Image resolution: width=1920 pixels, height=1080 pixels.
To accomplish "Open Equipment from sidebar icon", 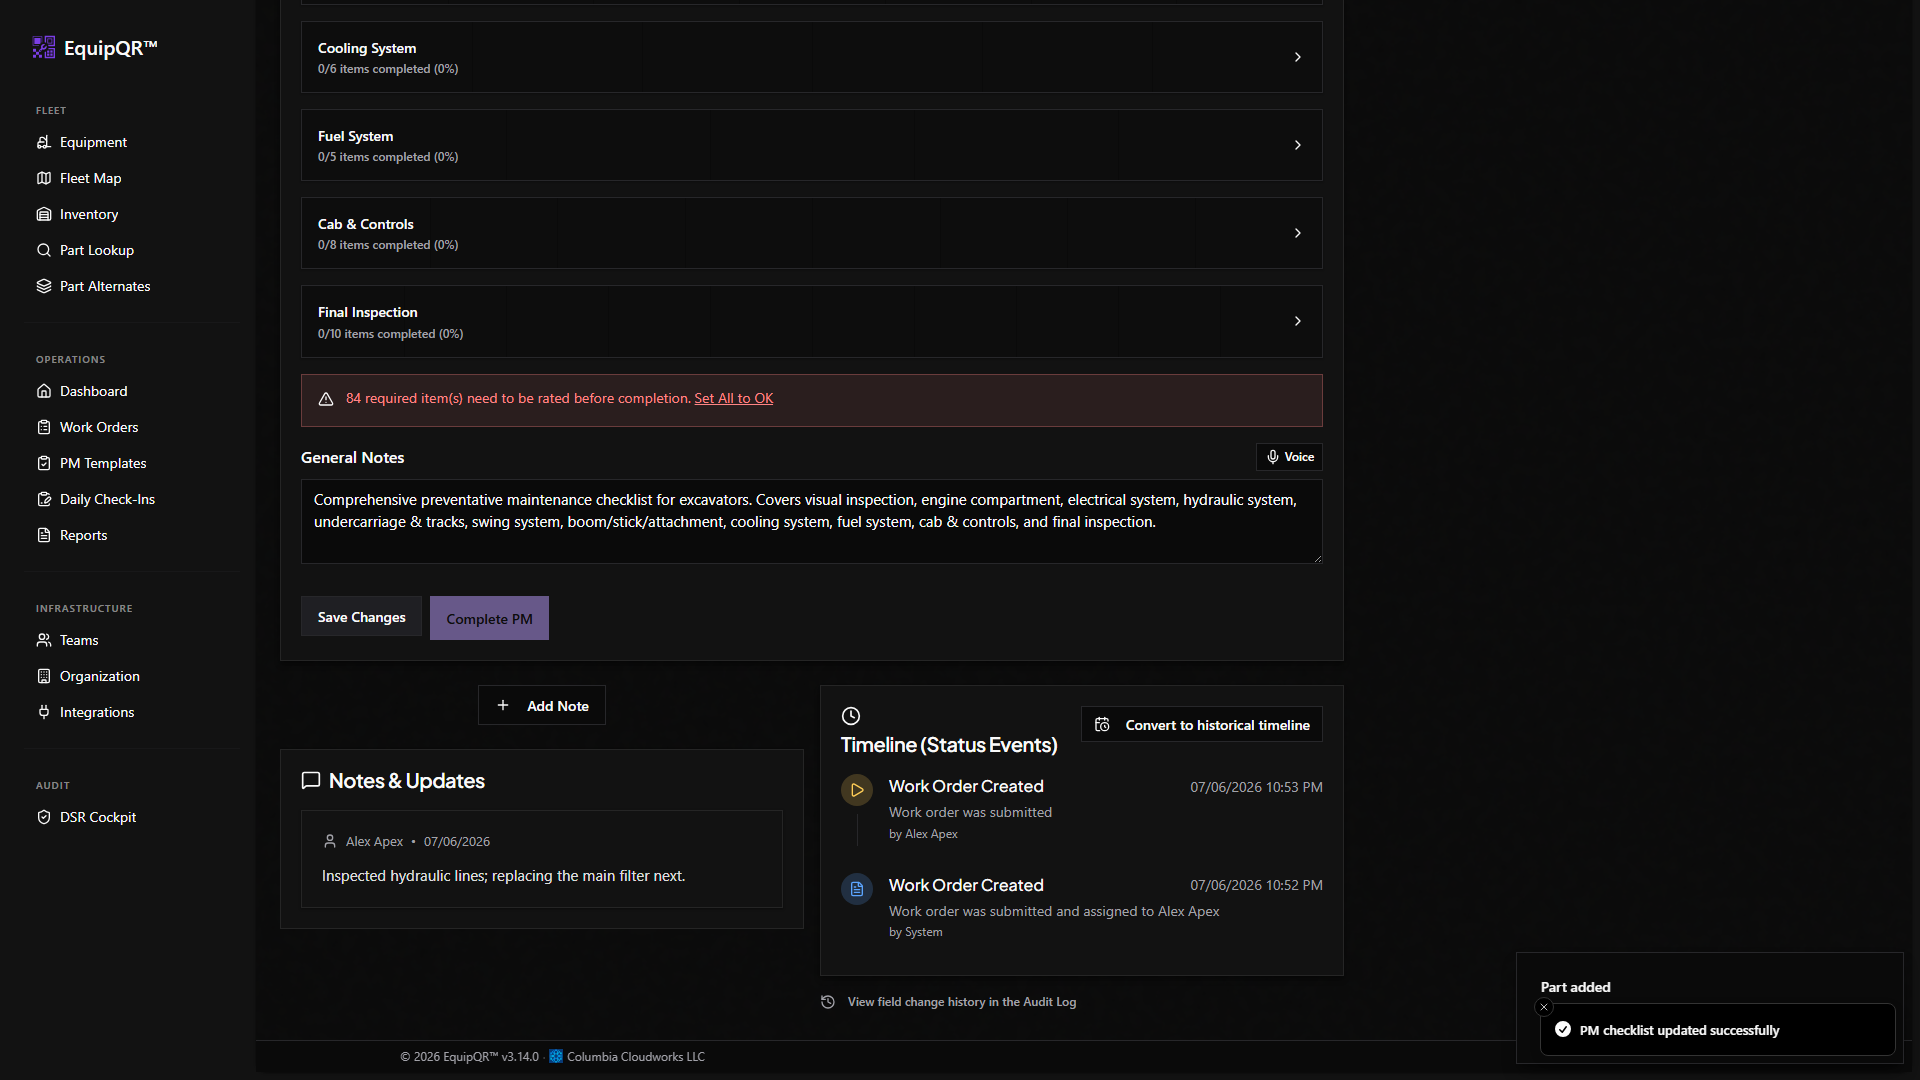I will 44,142.
